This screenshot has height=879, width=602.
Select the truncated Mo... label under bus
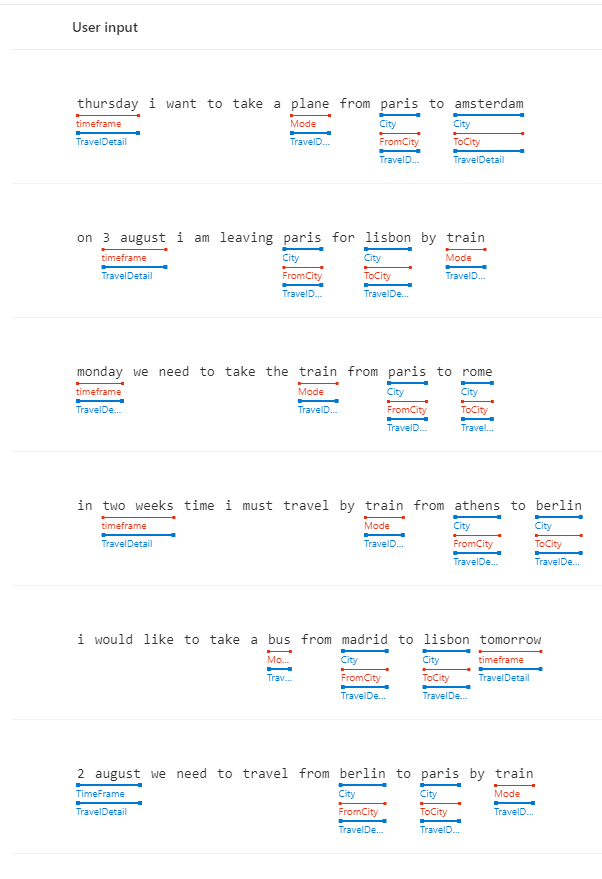278,660
